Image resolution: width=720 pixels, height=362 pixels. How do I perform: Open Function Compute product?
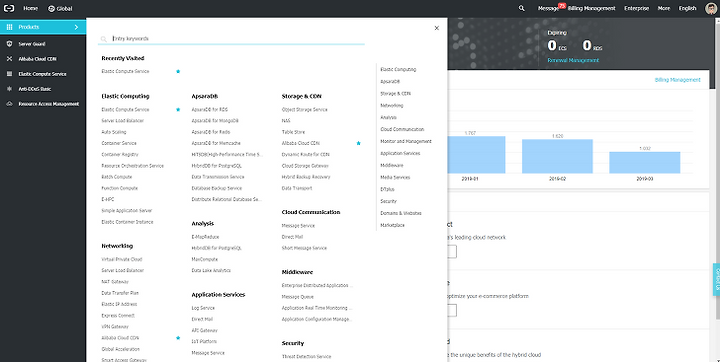[119, 188]
